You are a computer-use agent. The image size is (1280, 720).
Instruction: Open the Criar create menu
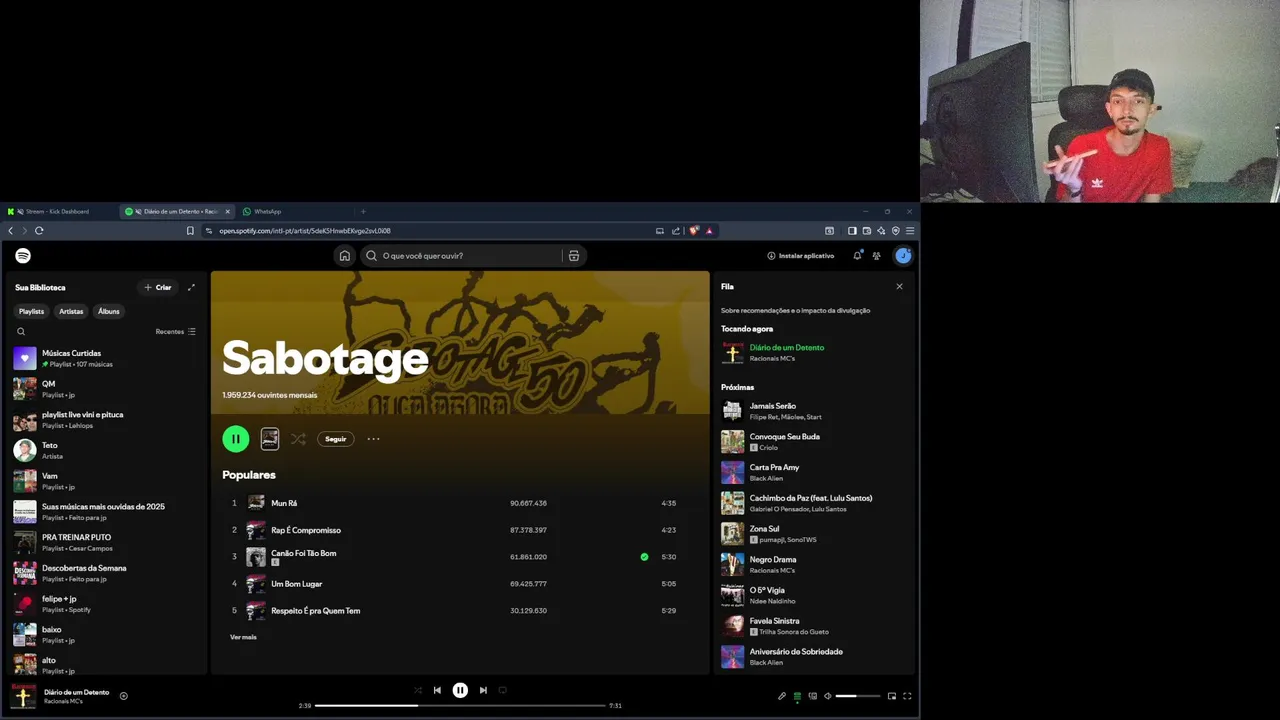(158, 288)
